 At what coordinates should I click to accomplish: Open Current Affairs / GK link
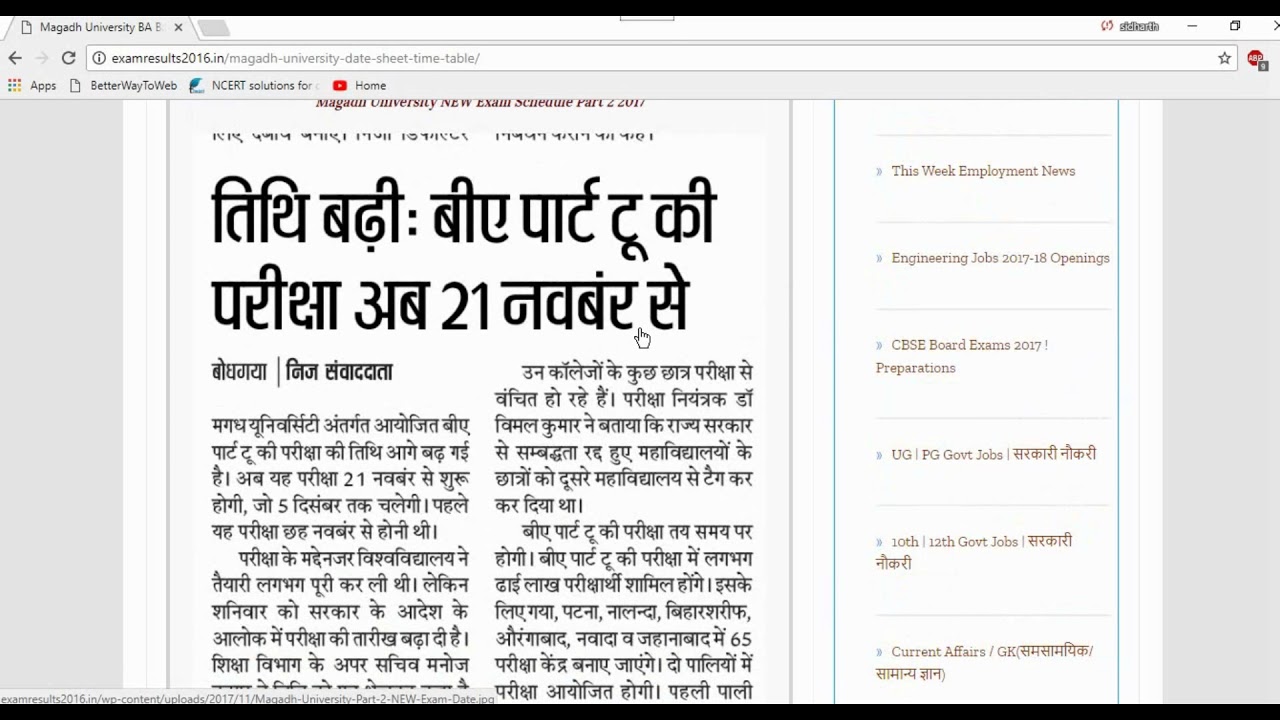click(984, 662)
